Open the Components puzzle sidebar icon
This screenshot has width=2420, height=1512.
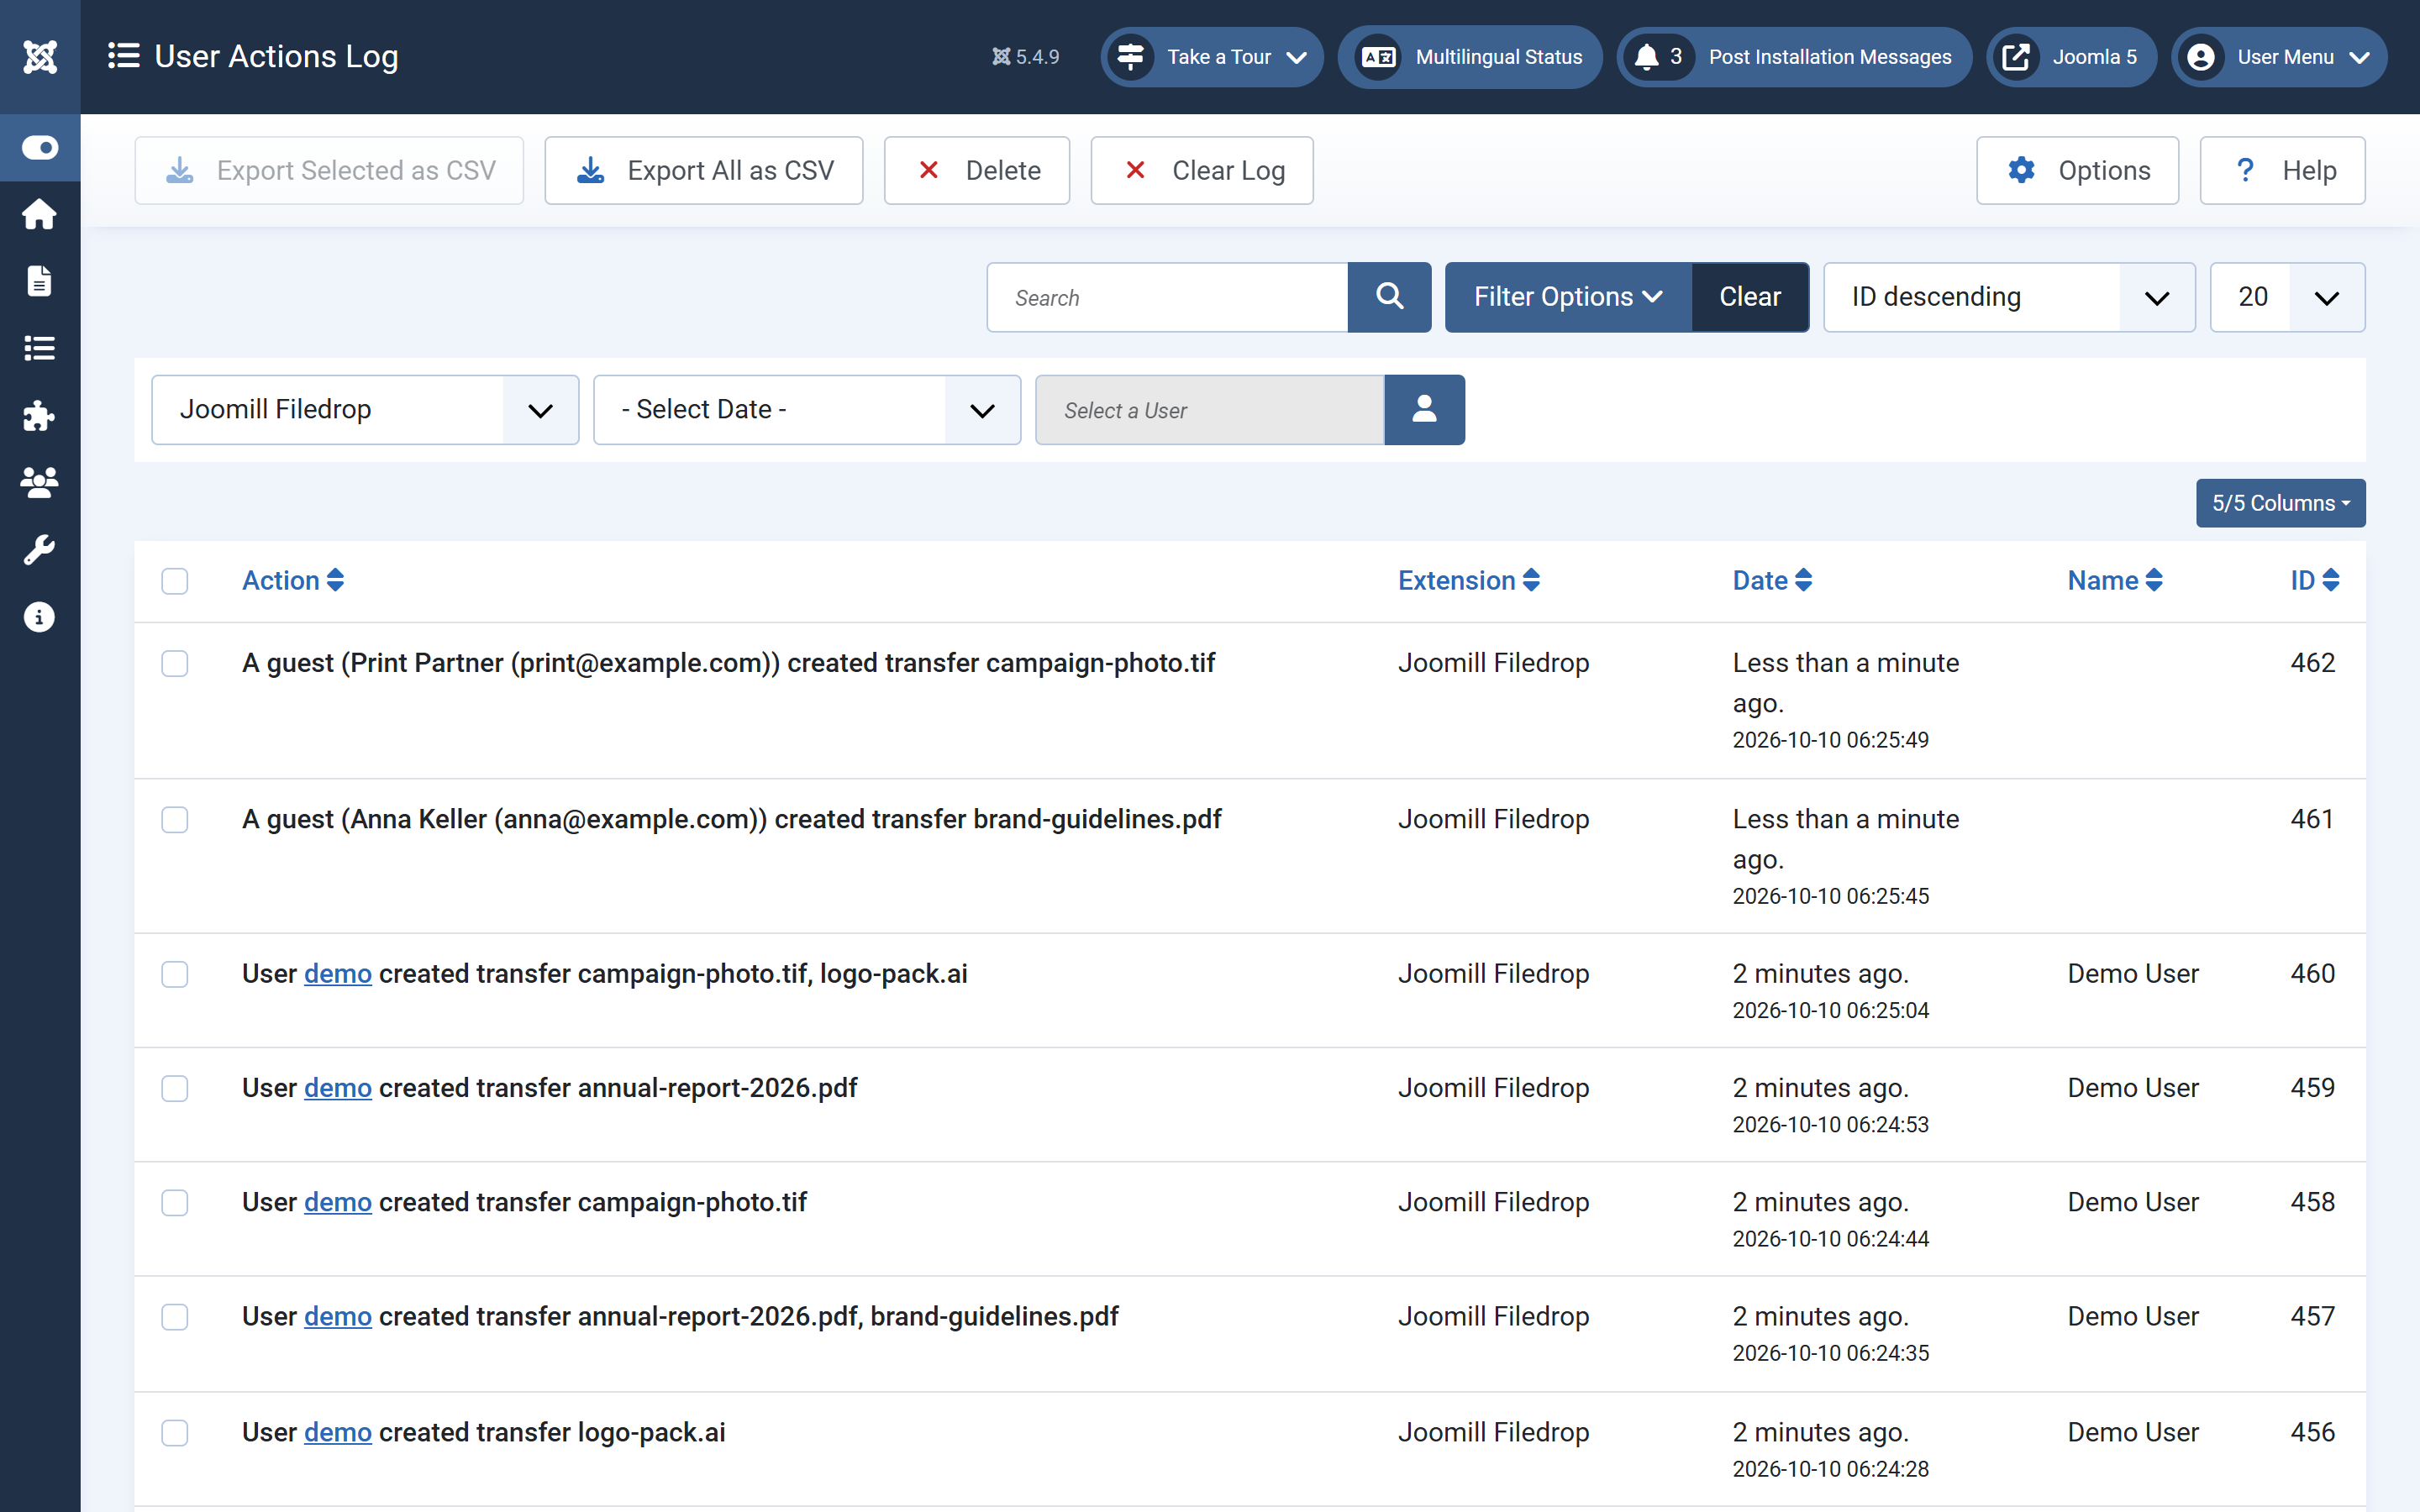(x=40, y=415)
